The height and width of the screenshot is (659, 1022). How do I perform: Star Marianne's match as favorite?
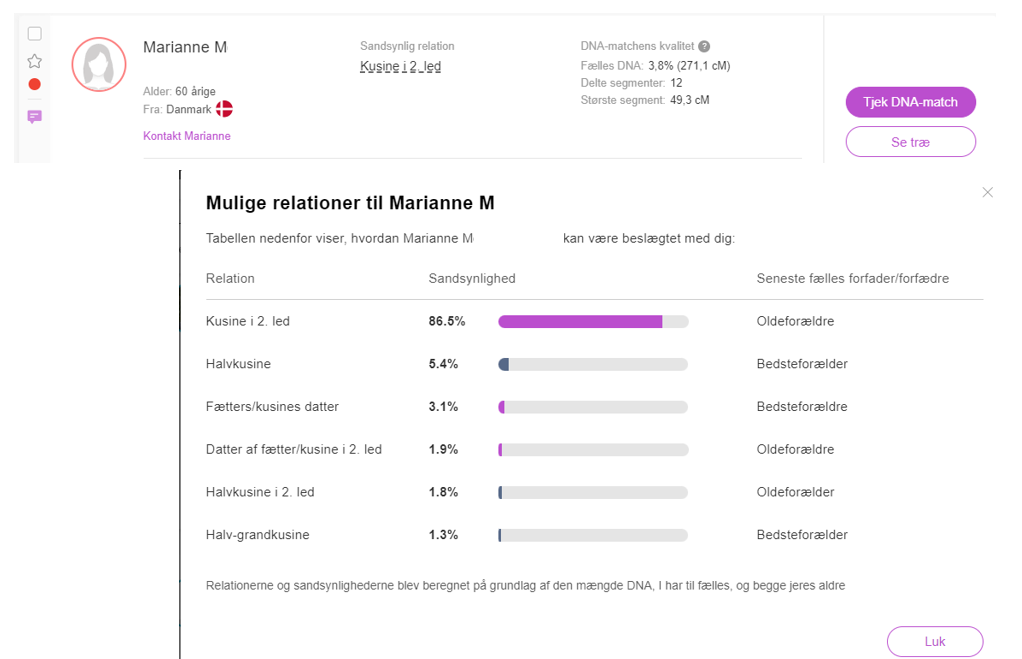pyautogui.click(x=34, y=61)
